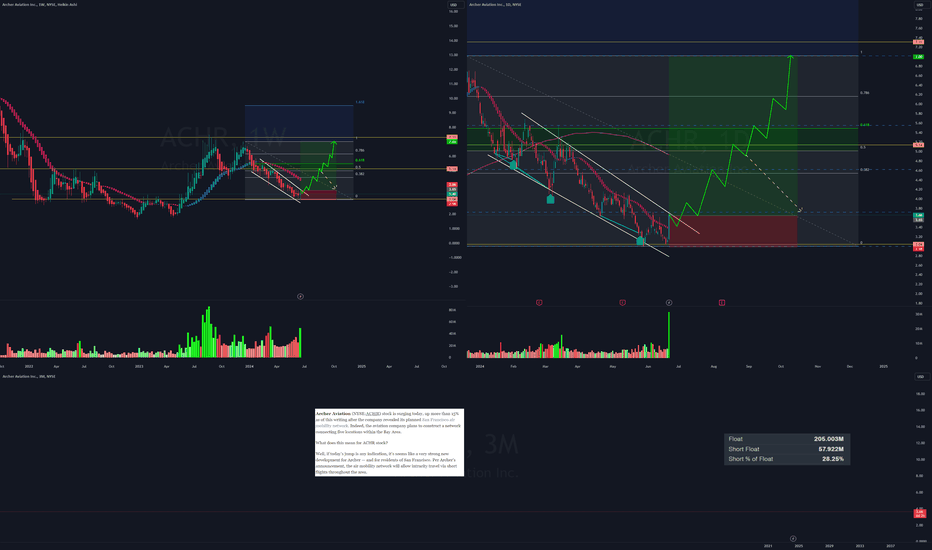Open the earnings marker near March on 1D chart
932x550 pixels.
pyautogui.click(x=539, y=303)
